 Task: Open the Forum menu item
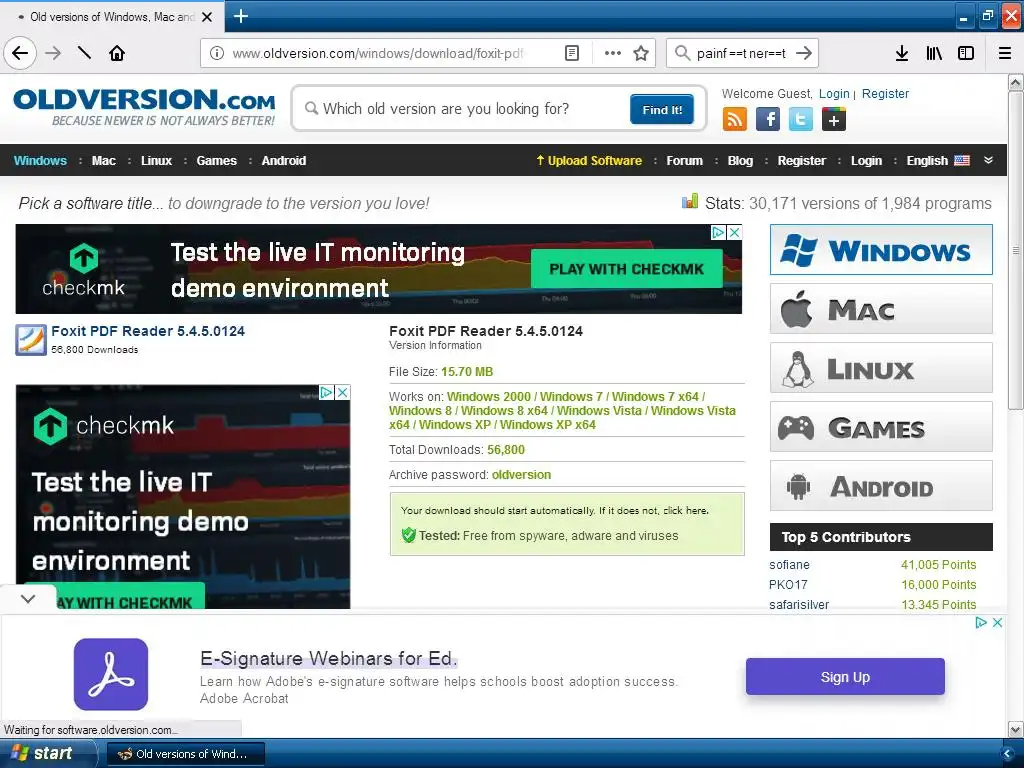(684, 161)
